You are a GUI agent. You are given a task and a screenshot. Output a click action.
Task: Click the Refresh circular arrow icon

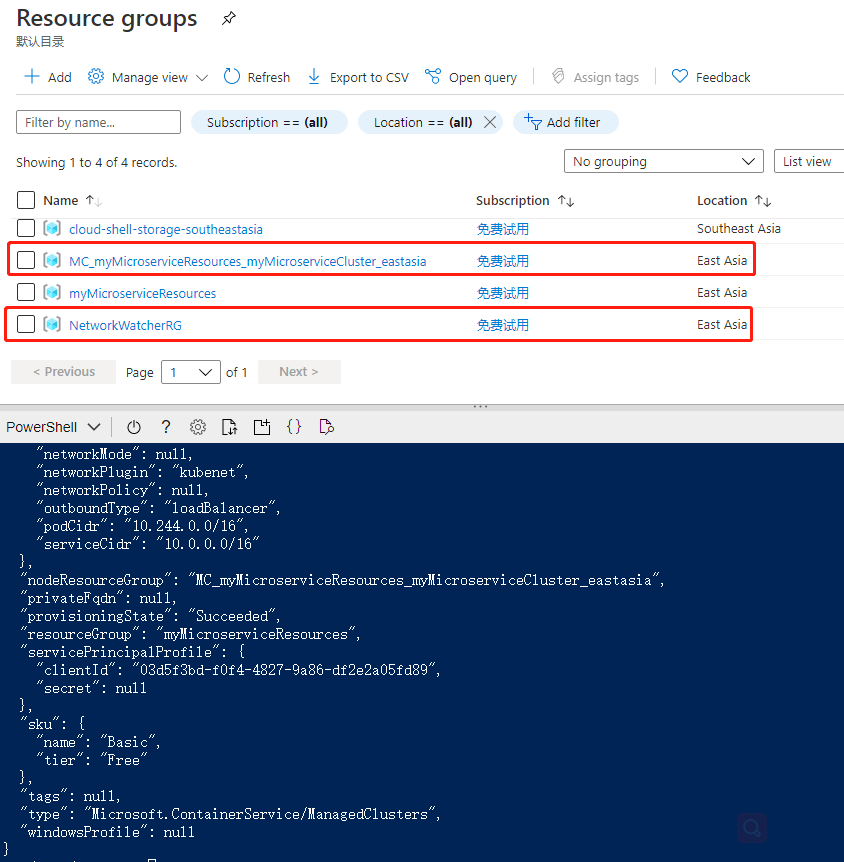click(x=231, y=76)
